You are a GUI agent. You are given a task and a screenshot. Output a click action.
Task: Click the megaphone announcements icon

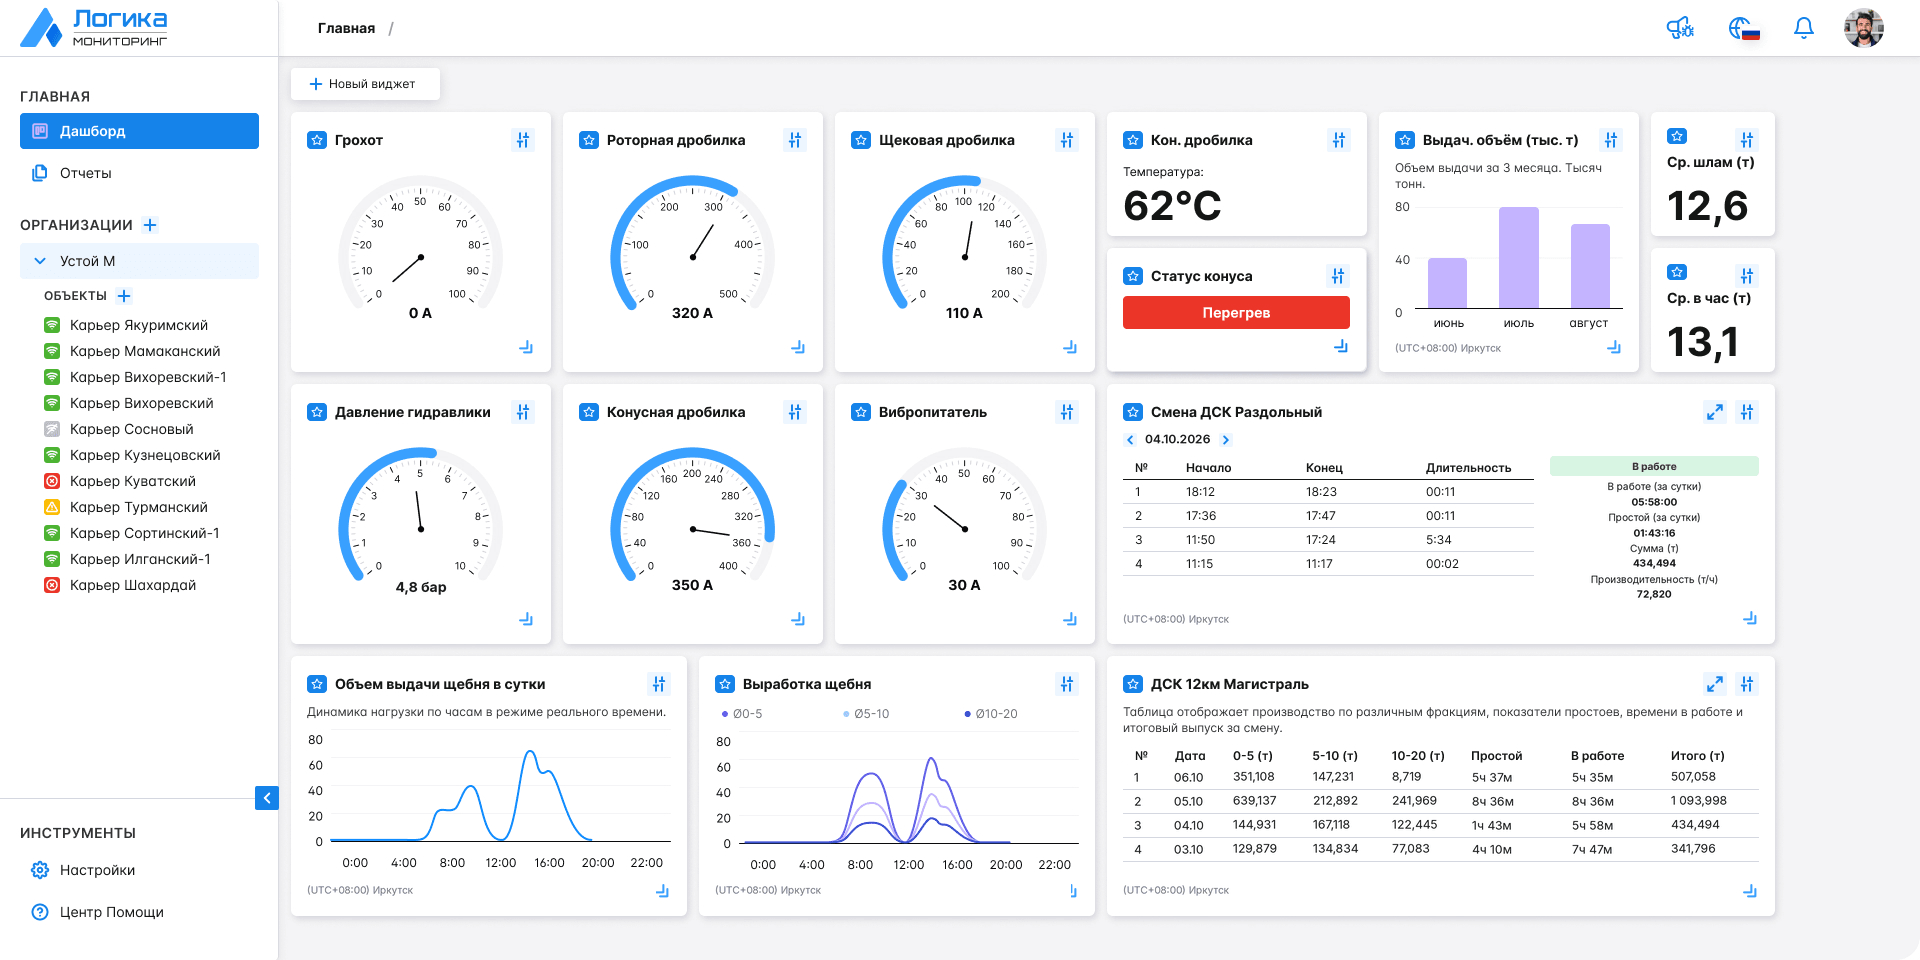coord(1680,28)
